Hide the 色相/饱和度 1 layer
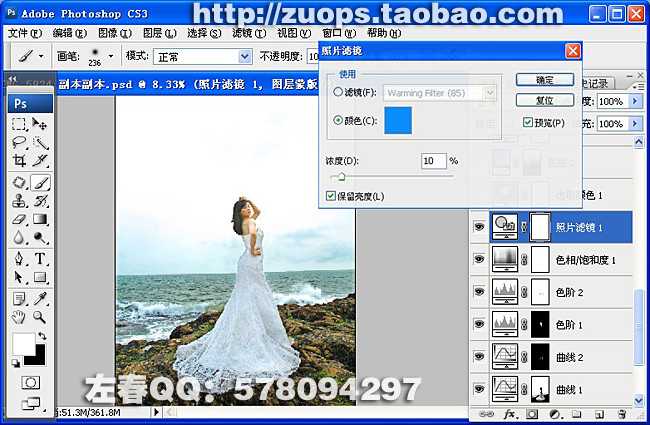650x425 pixels. [479, 259]
